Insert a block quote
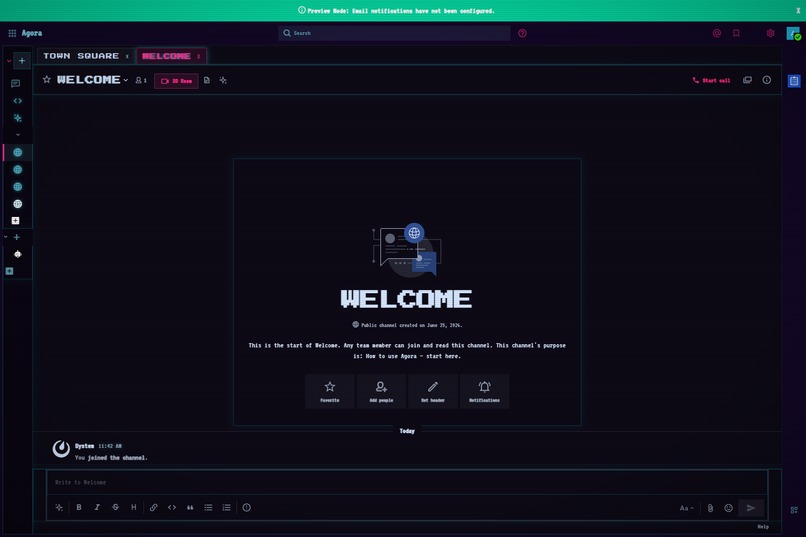The width and height of the screenshot is (806, 537). point(190,508)
